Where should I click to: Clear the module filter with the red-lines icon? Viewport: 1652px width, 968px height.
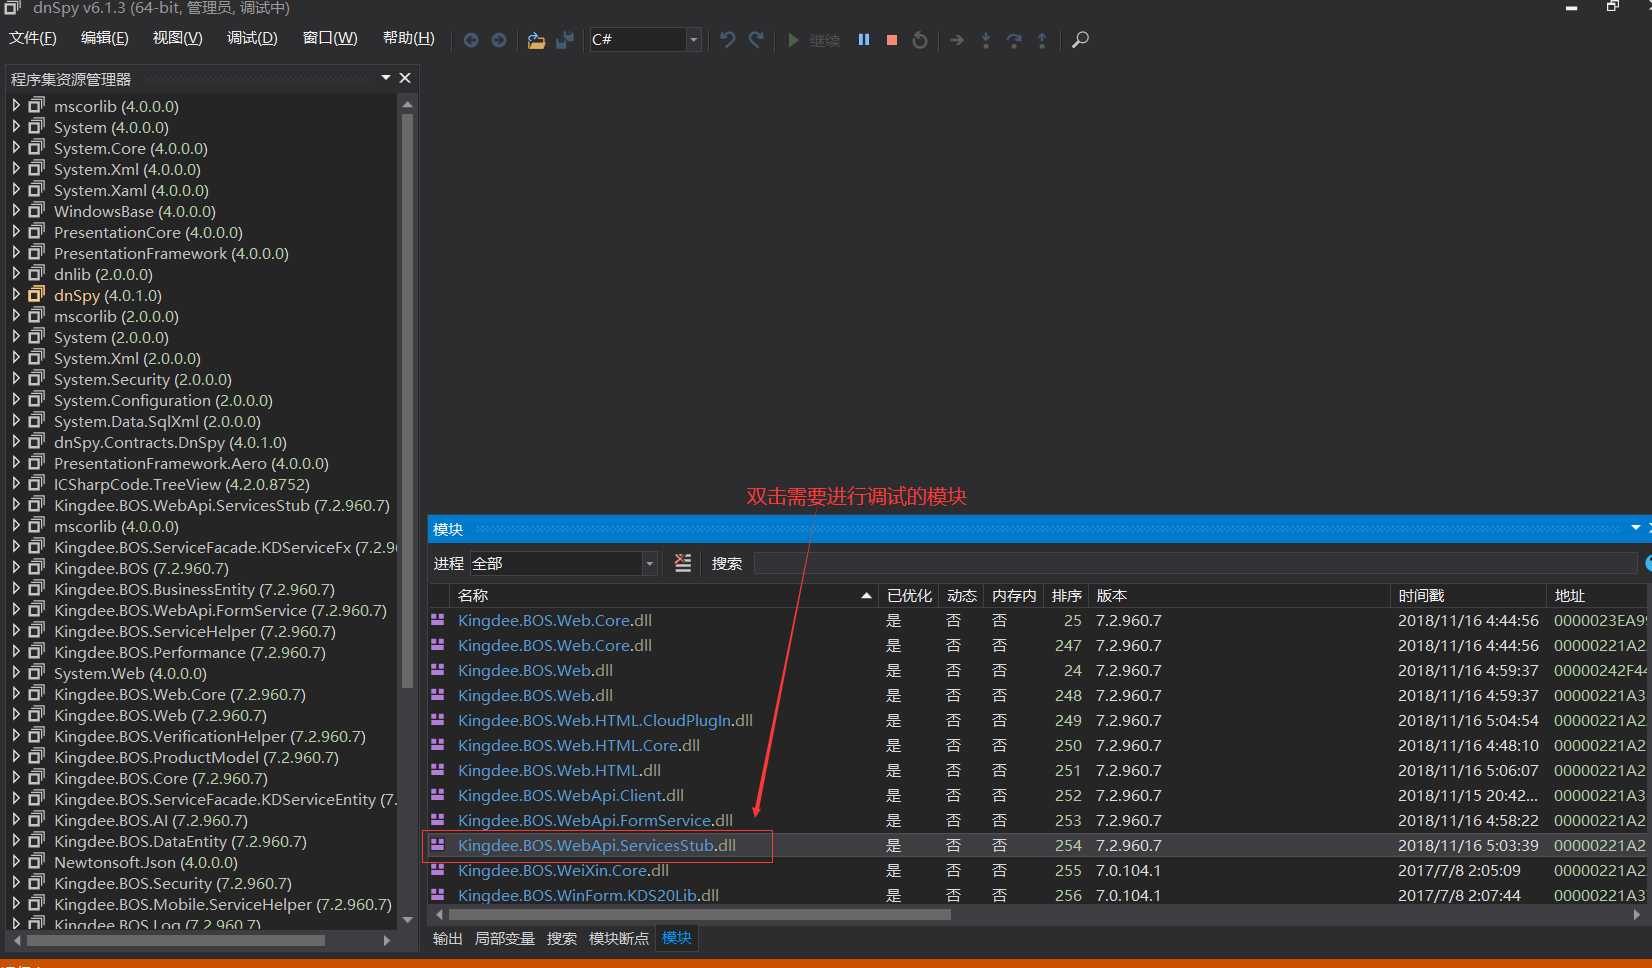tap(683, 563)
